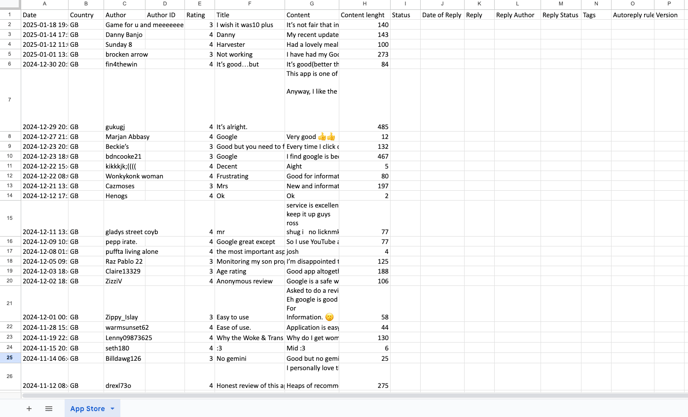688x417 pixels.
Task: Open the App Store tab dropdown arrow
Action: point(112,409)
